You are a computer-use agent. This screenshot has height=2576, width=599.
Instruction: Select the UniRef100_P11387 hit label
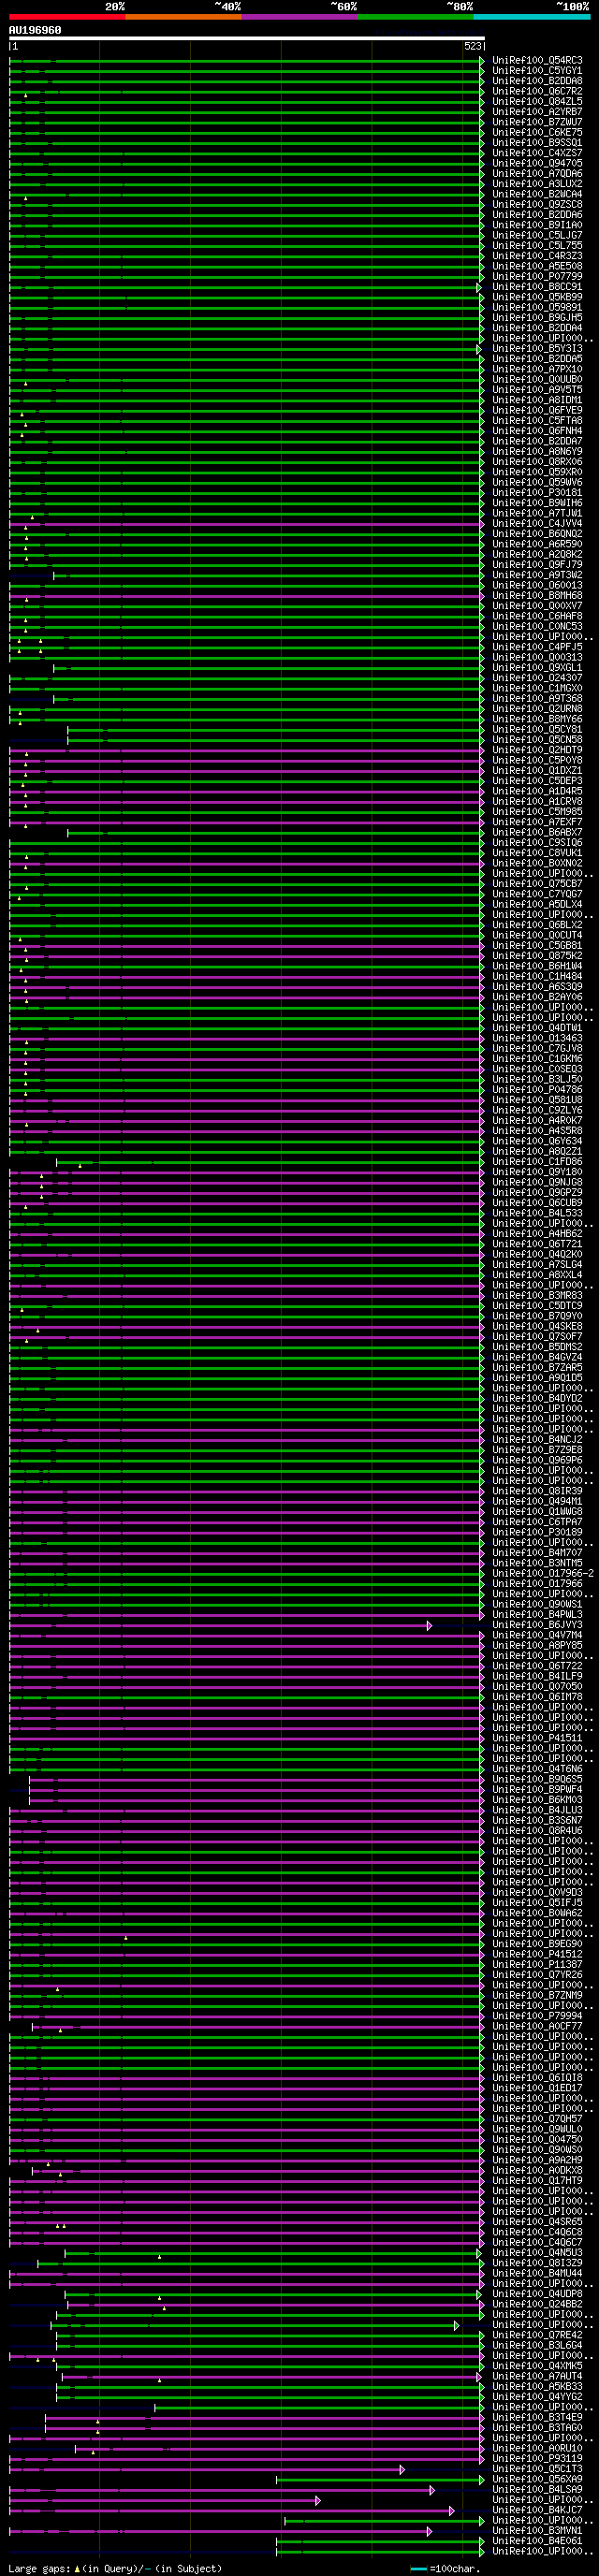pos(537,1965)
